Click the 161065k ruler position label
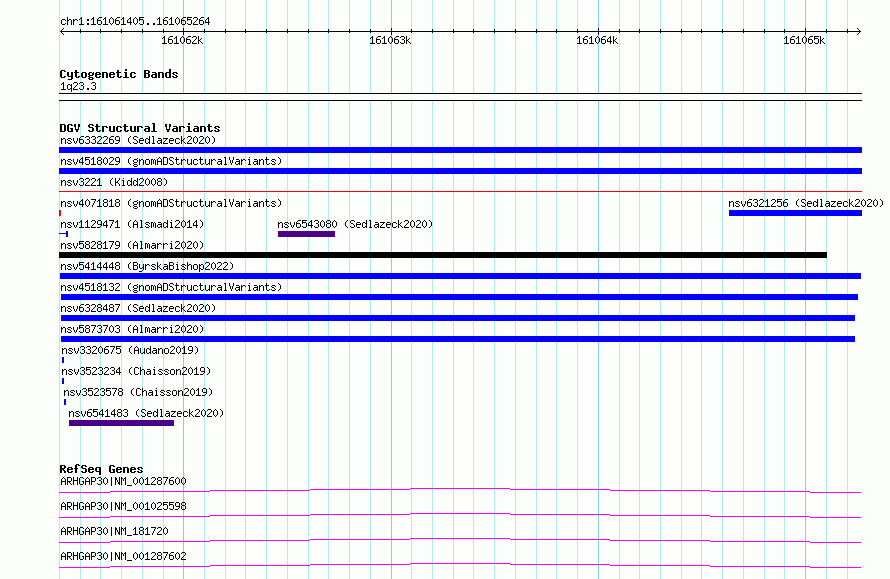The height and width of the screenshot is (579, 890). click(x=804, y=40)
